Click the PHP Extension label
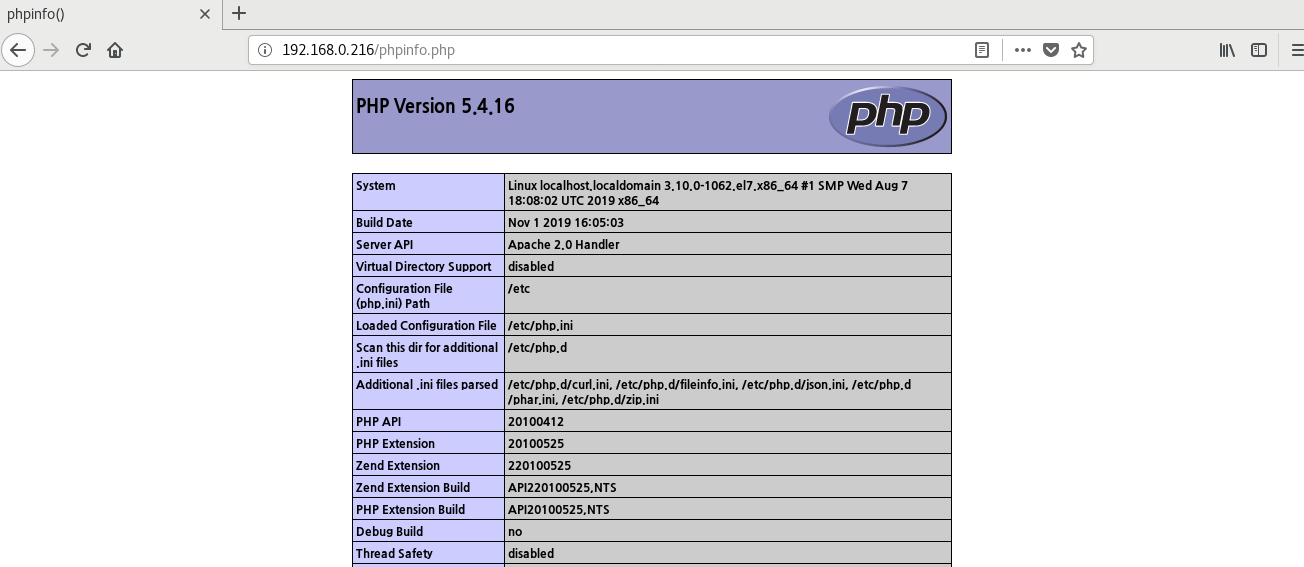The width and height of the screenshot is (1304, 567). tap(395, 444)
